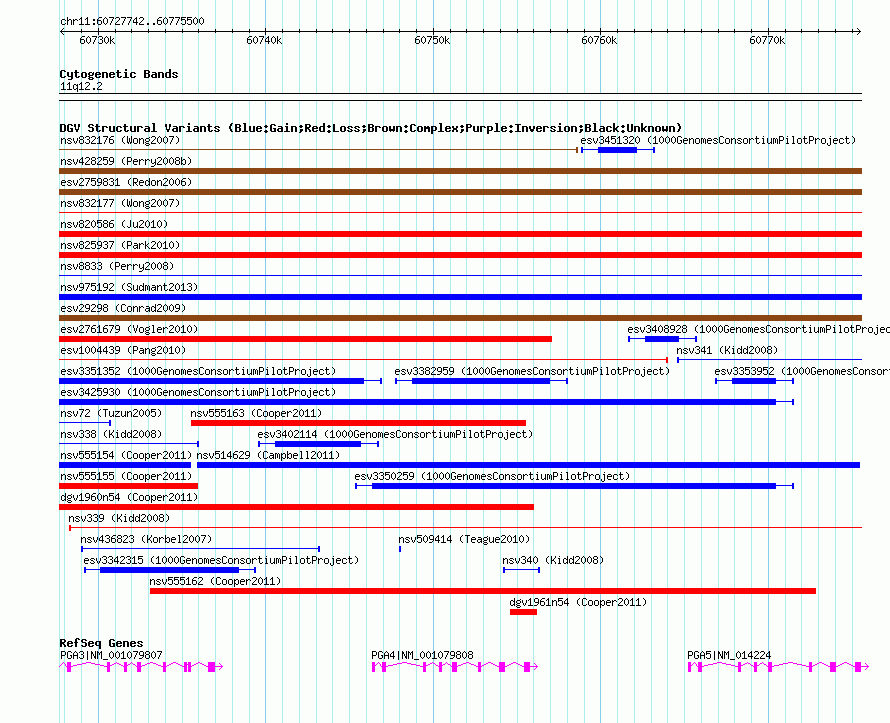Click the red esv2761679 loss bar
Viewport: 890px width, 723px height.
[x=305, y=339]
